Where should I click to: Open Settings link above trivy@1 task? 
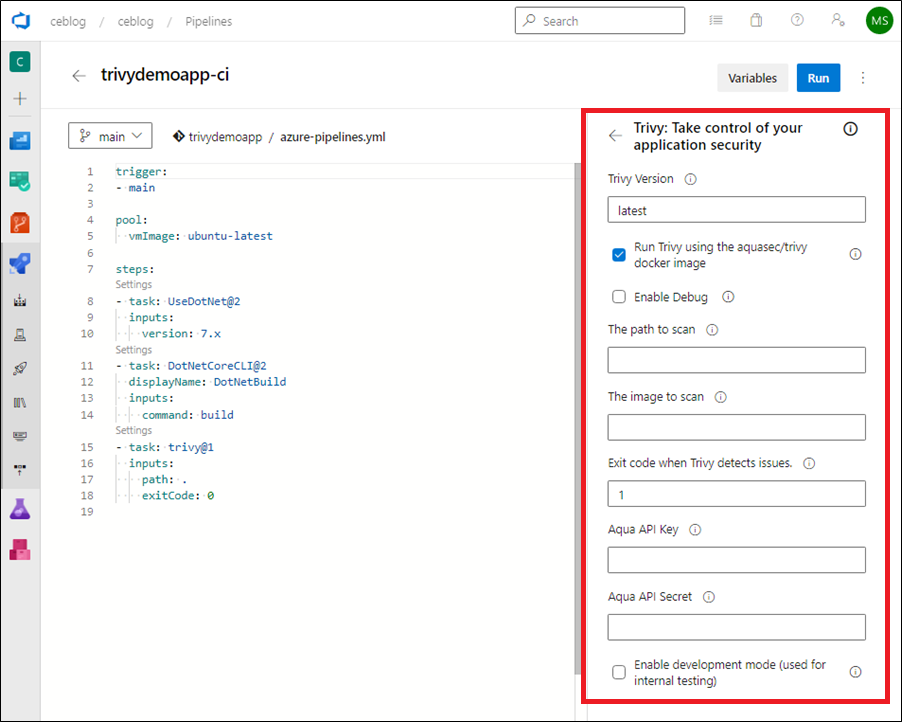[133, 430]
